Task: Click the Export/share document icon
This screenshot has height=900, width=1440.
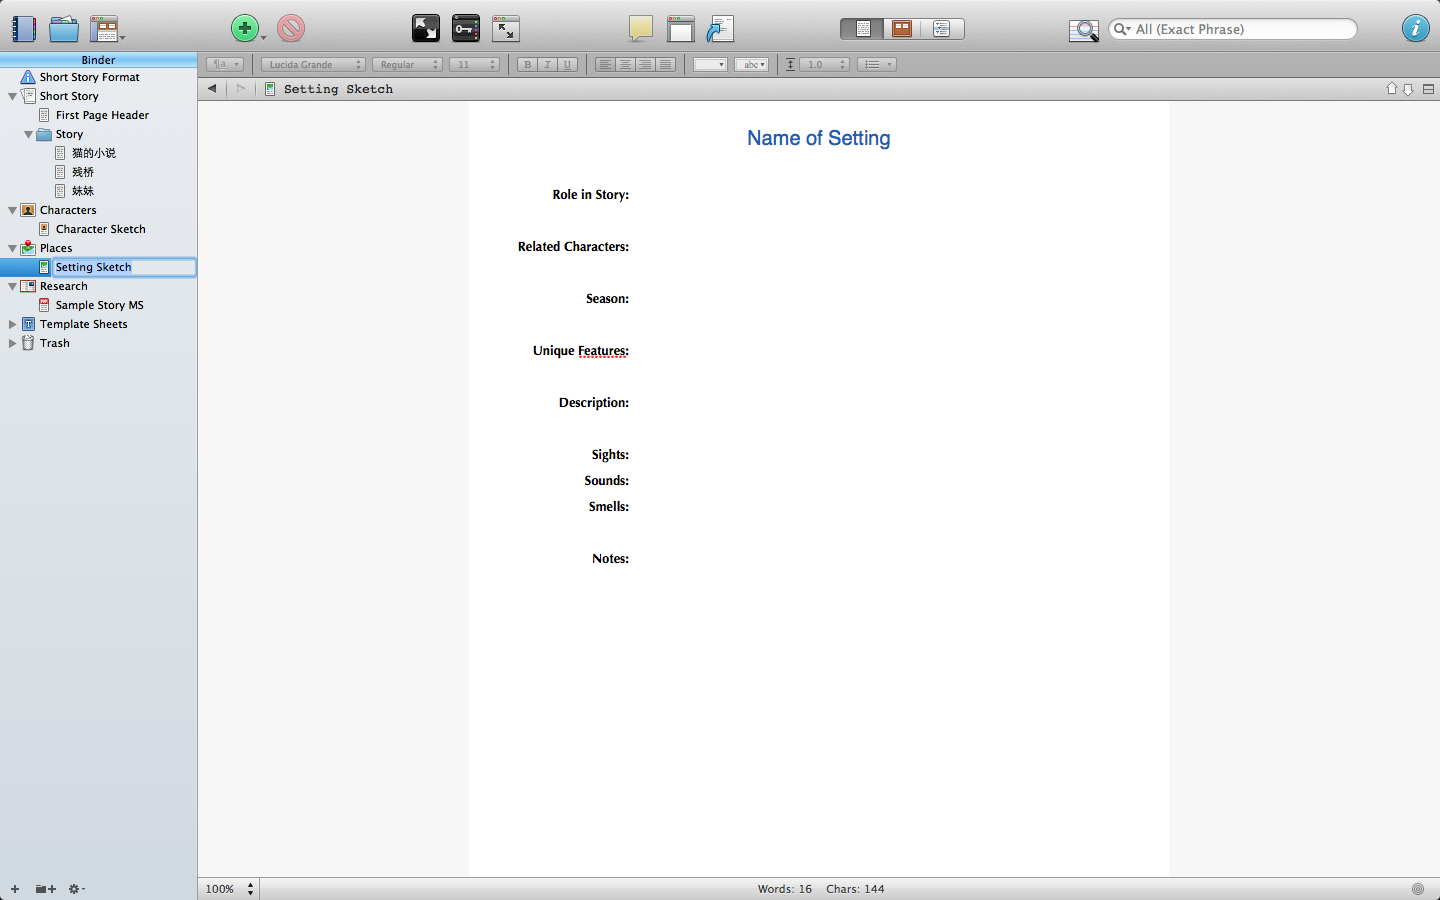Action: pyautogui.click(x=720, y=28)
